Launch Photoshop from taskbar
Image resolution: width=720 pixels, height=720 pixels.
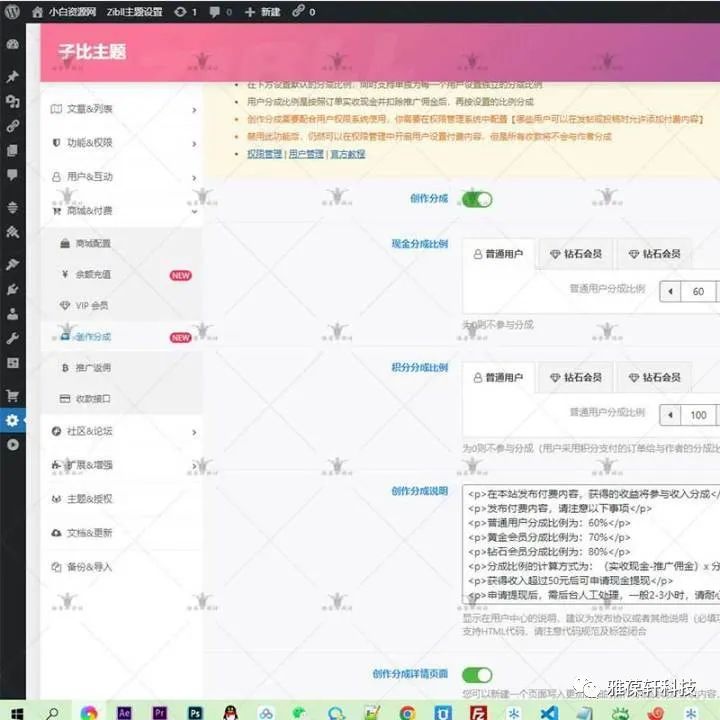tap(195, 713)
